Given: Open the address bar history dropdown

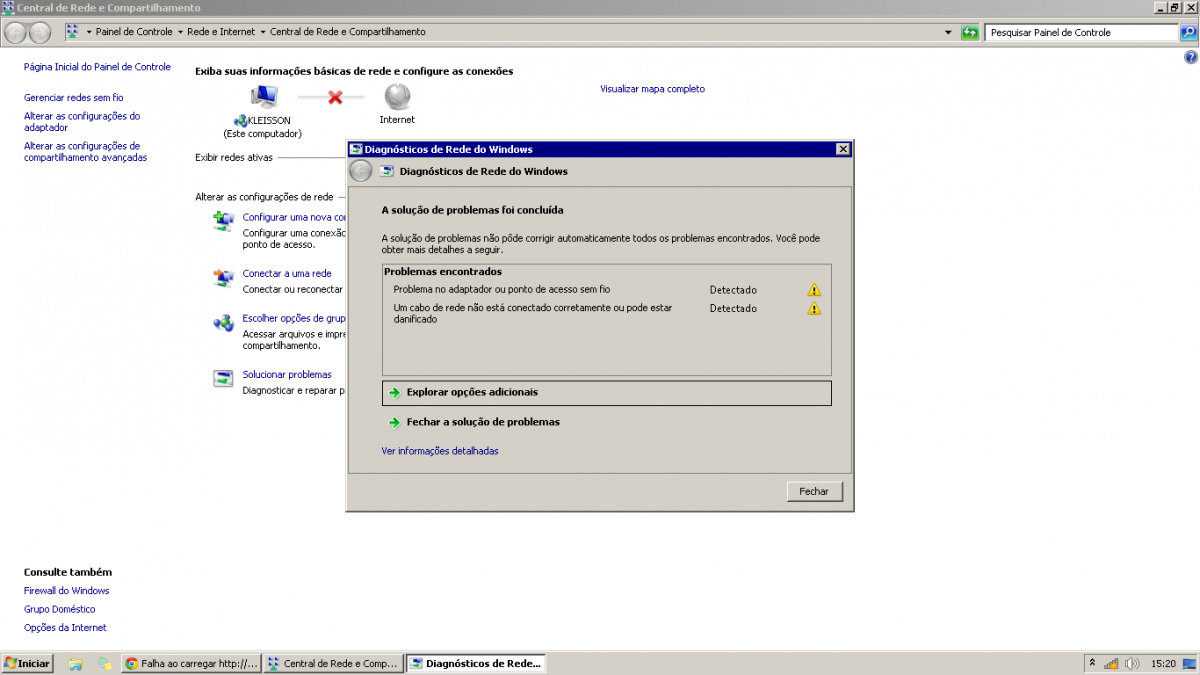Looking at the screenshot, I should point(948,32).
